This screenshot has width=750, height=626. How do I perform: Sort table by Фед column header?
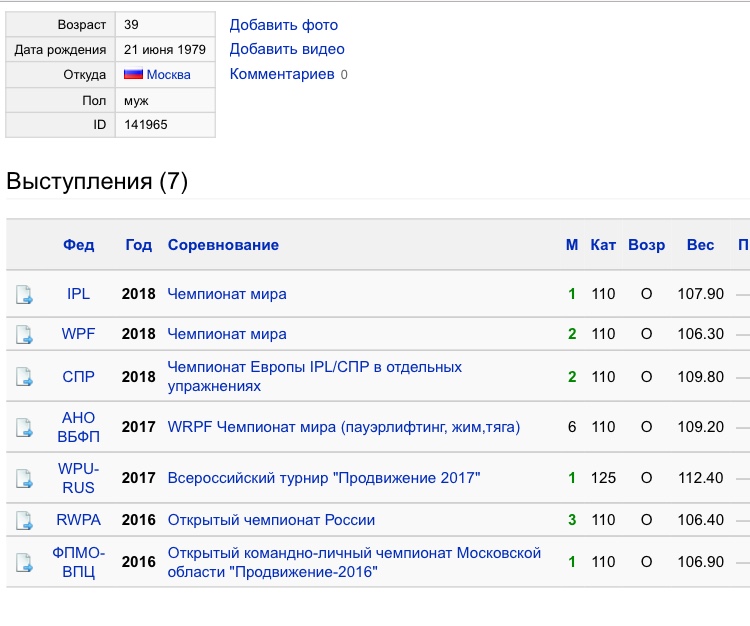(x=78, y=245)
